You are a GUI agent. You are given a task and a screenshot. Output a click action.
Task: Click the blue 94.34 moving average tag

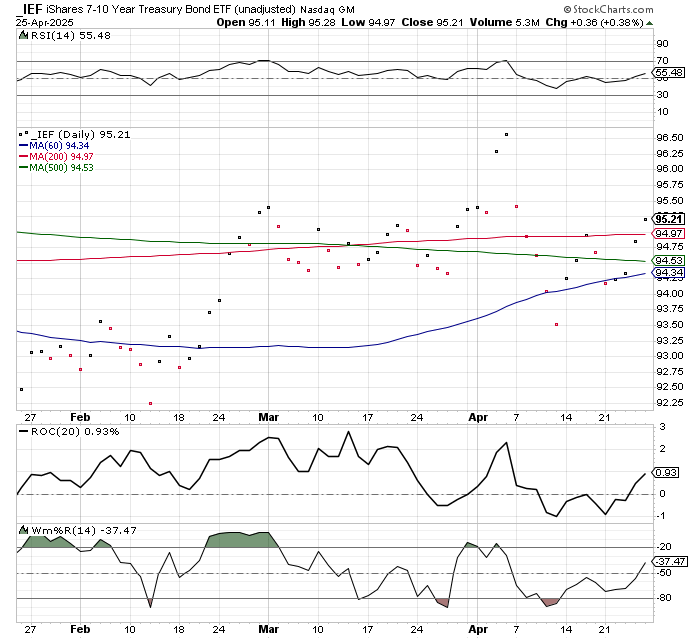click(x=668, y=272)
